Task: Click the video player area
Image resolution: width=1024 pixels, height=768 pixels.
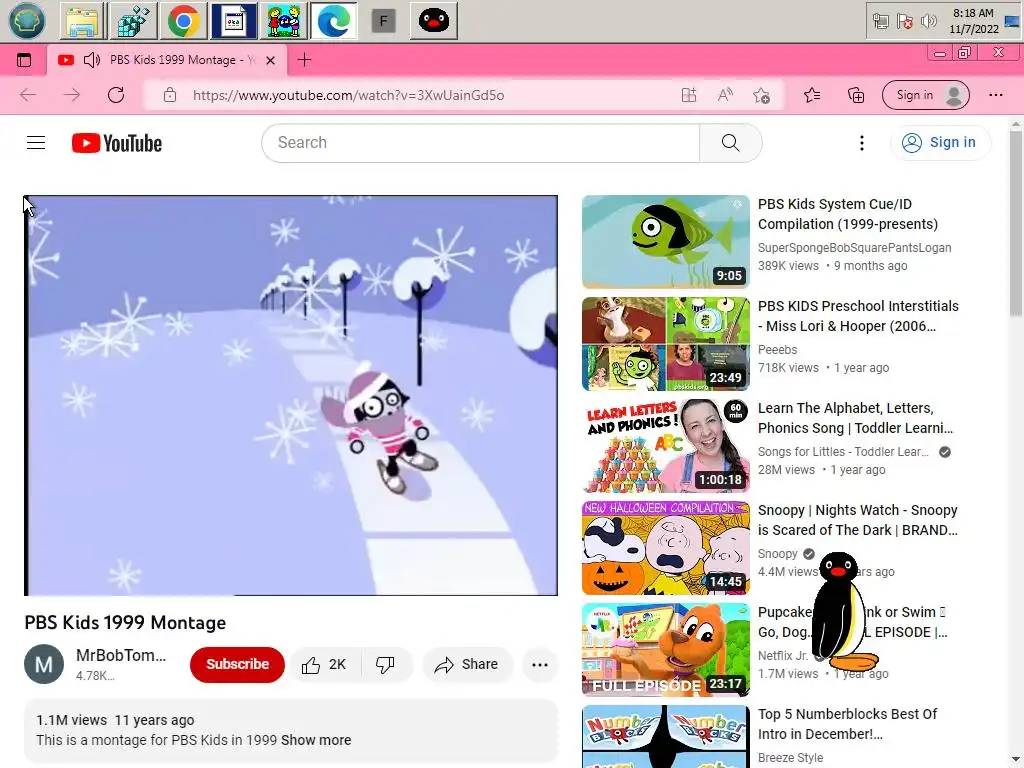Action: [x=291, y=395]
